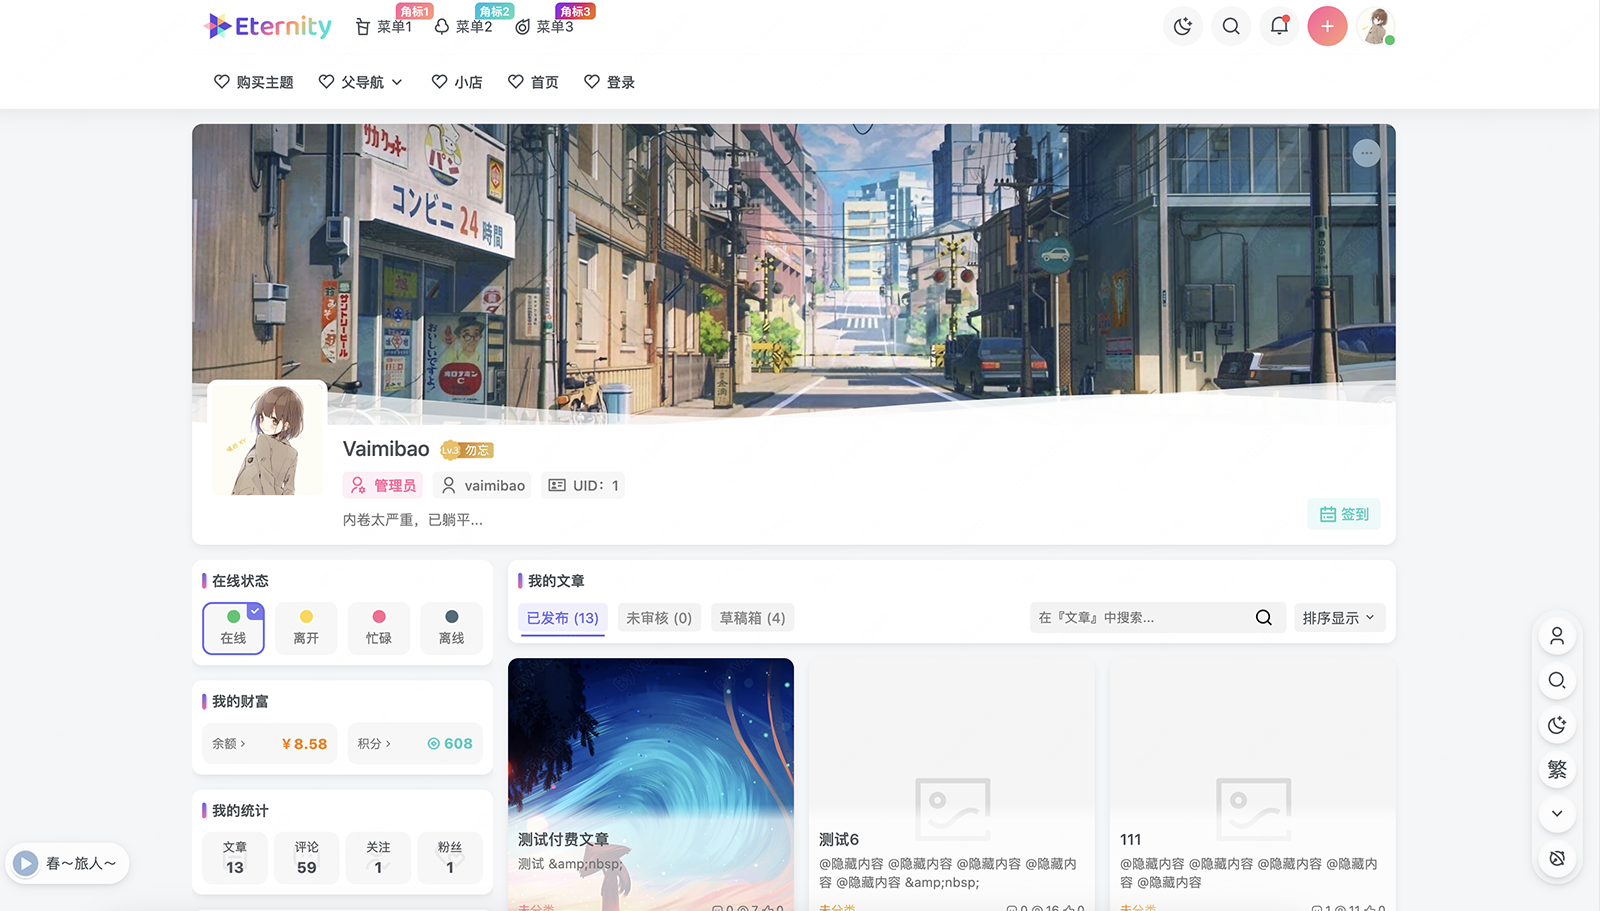Viewport: 1600px width, 911px height.
Task: Open the 测试付费文章 article thumbnail
Action: [x=651, y=760]
